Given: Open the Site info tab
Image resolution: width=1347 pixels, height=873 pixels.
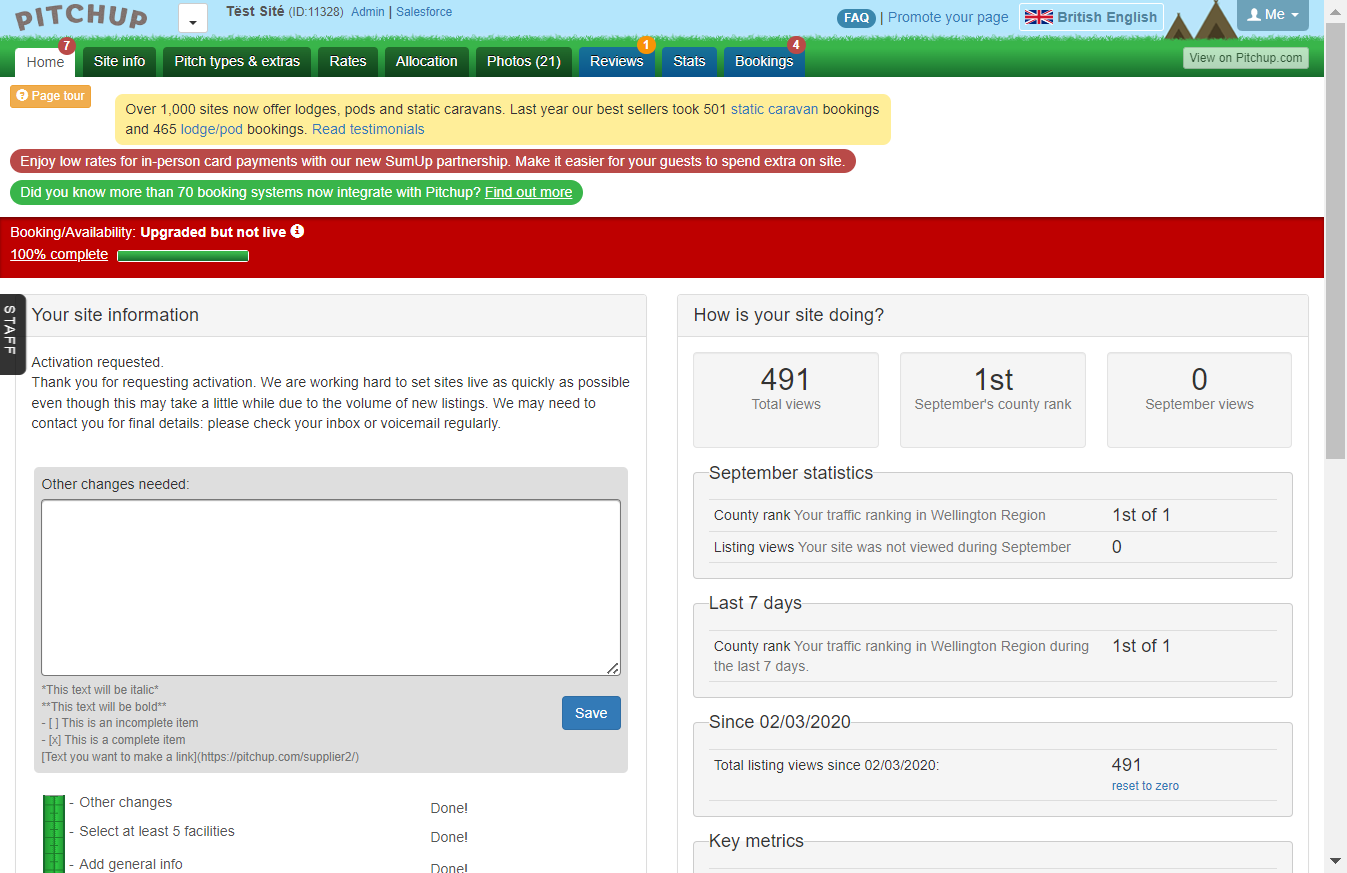Looking at the screenshot, I should pos(119,61).
